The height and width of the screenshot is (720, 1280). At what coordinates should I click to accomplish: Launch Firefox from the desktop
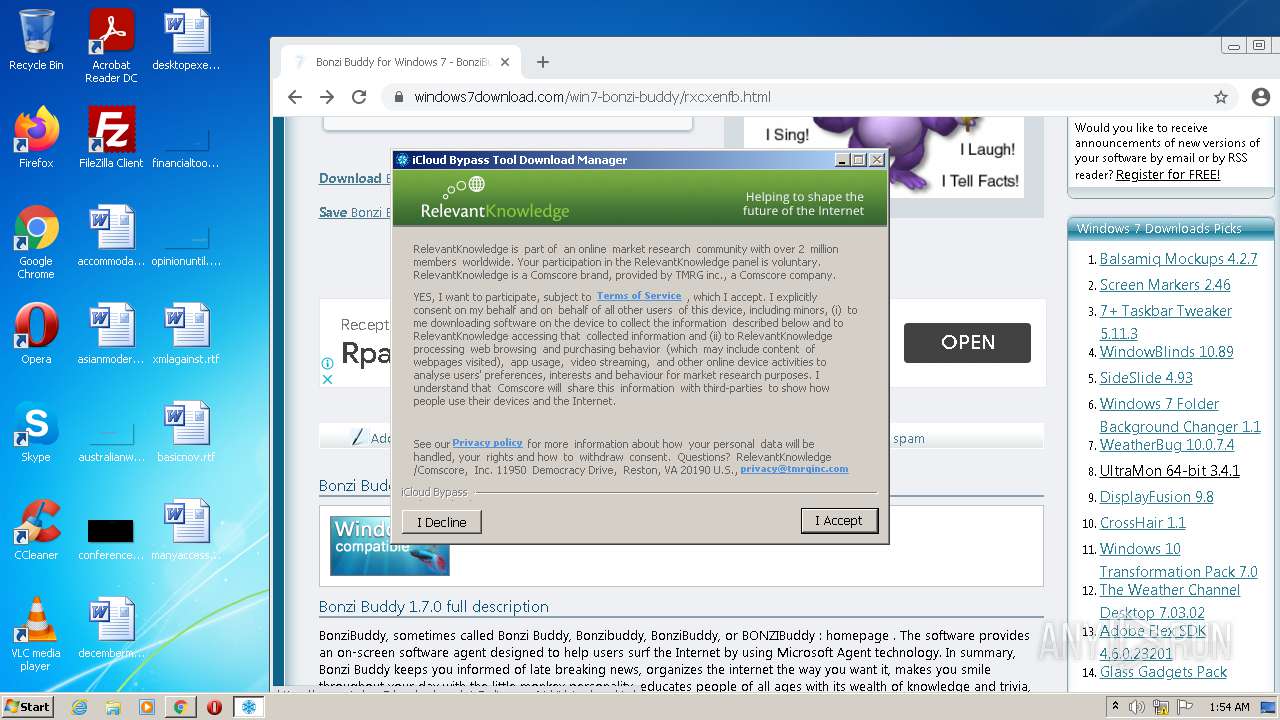[36, 138]
